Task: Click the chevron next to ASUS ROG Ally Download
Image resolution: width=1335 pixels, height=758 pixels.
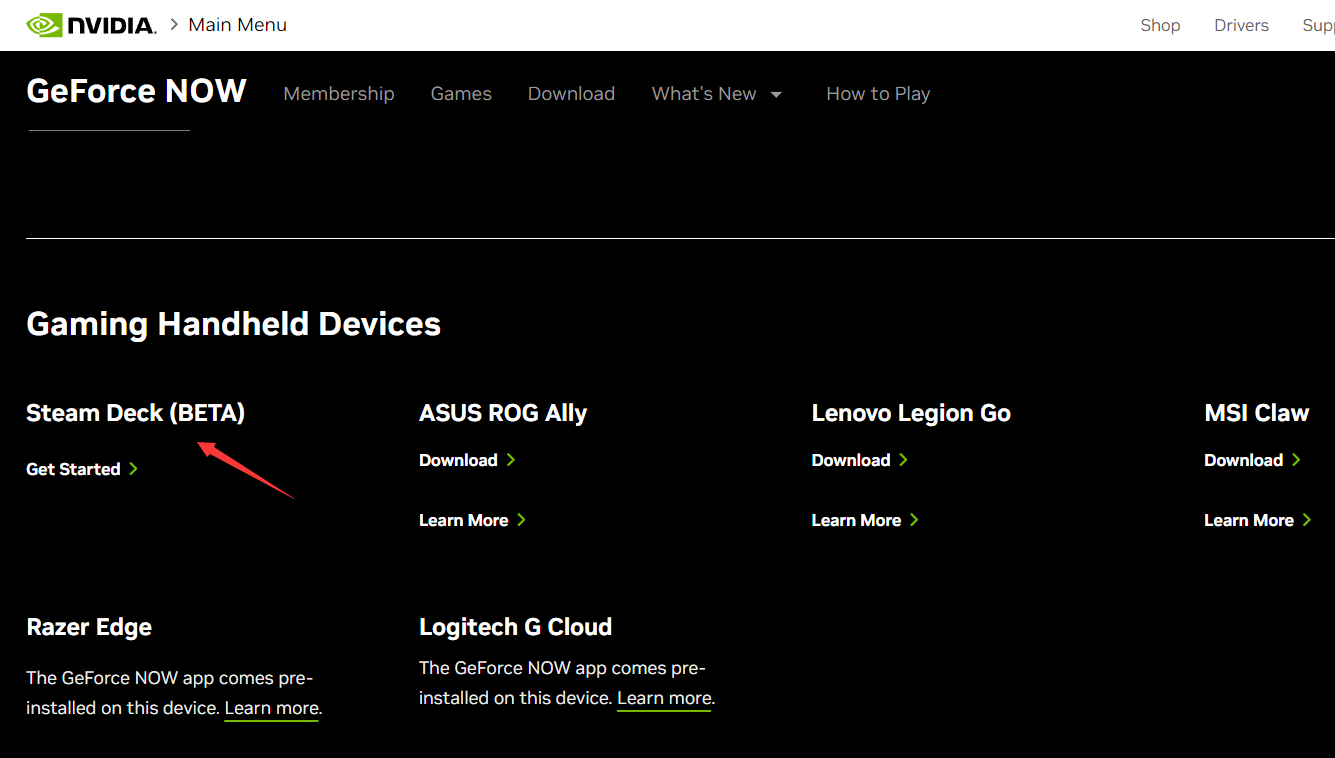Action: pos(511,460)
